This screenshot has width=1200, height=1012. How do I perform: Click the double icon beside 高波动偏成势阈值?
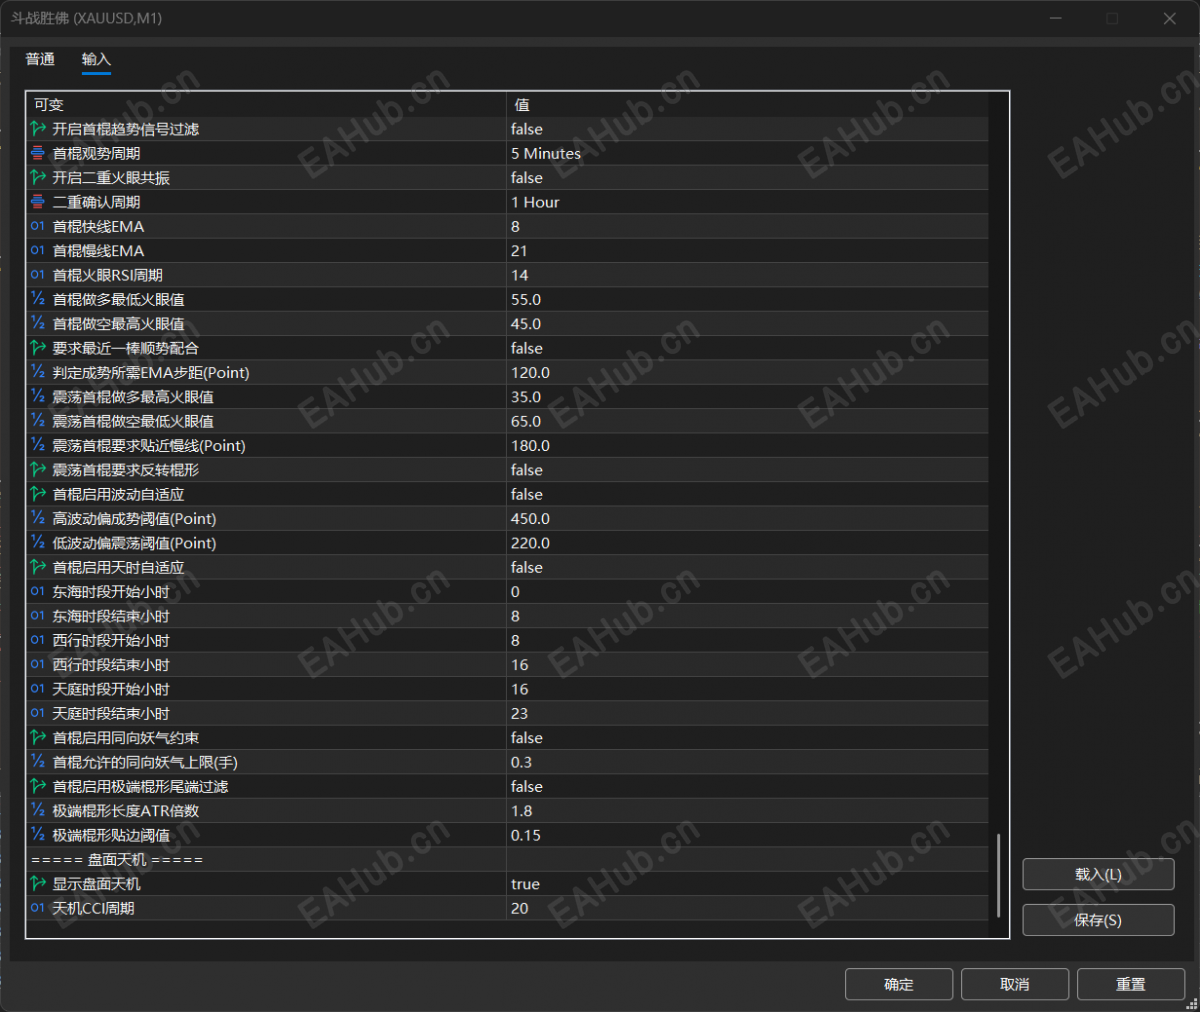click(38, 518)
